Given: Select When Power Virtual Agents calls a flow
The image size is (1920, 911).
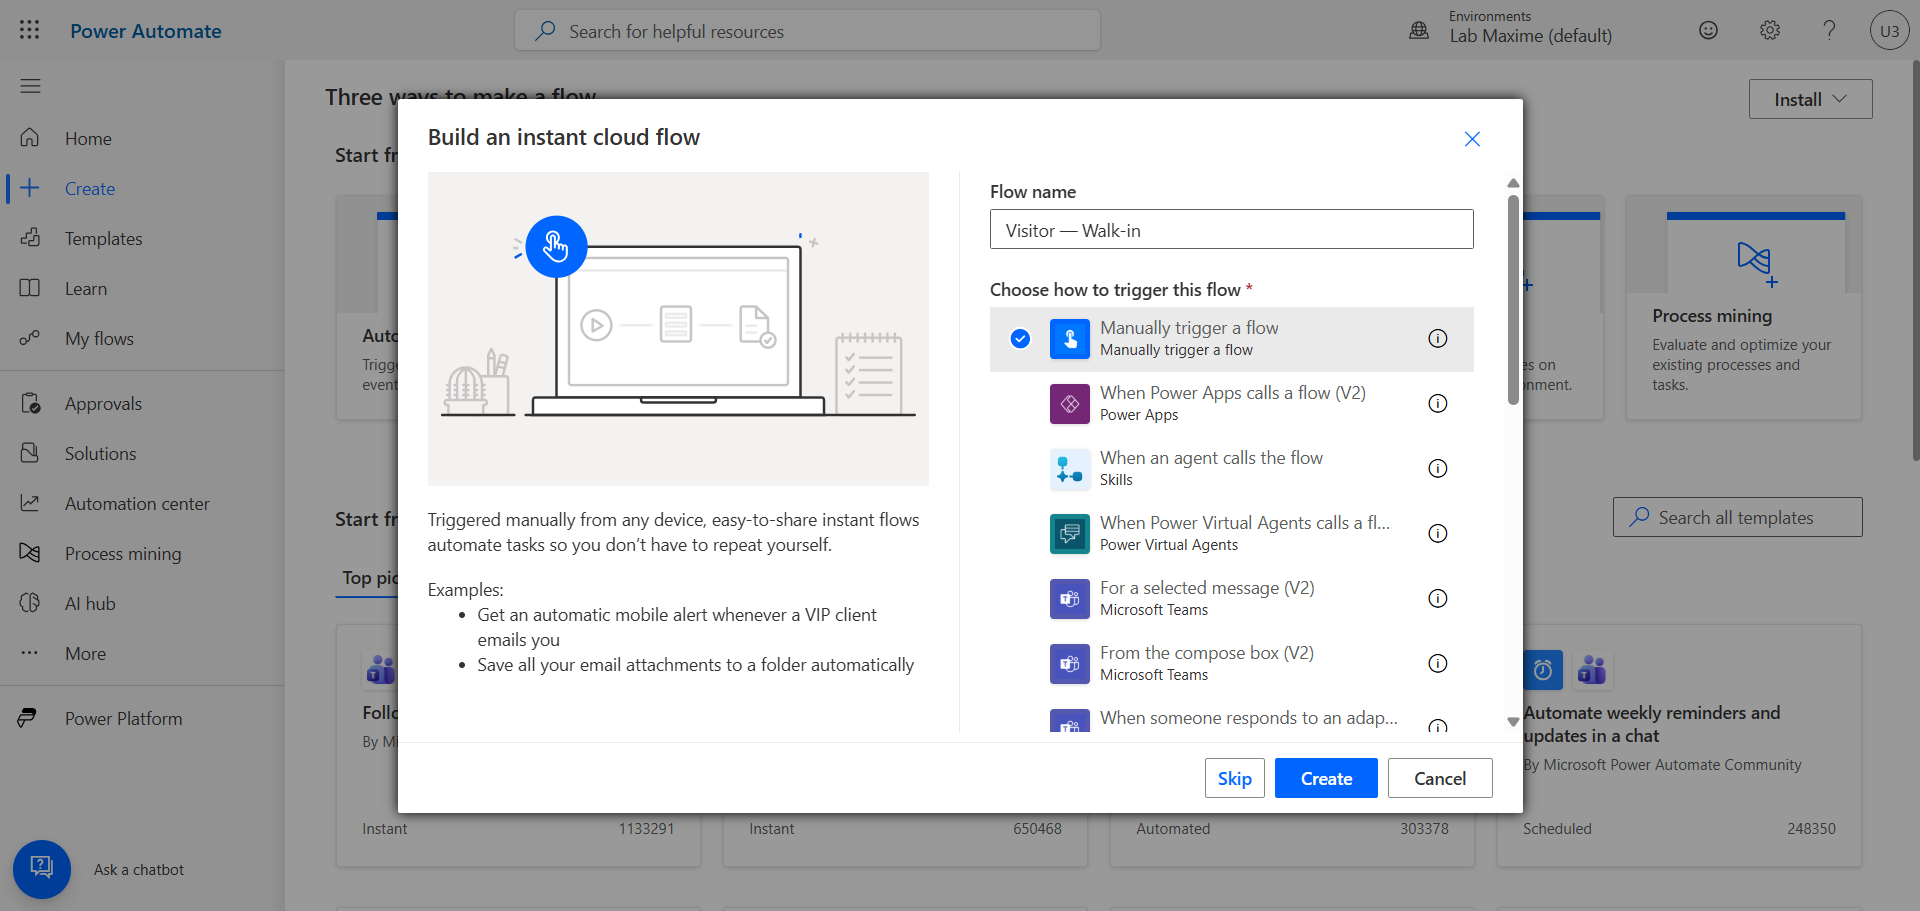Looking at the screenshot, I should (1232, 534).
